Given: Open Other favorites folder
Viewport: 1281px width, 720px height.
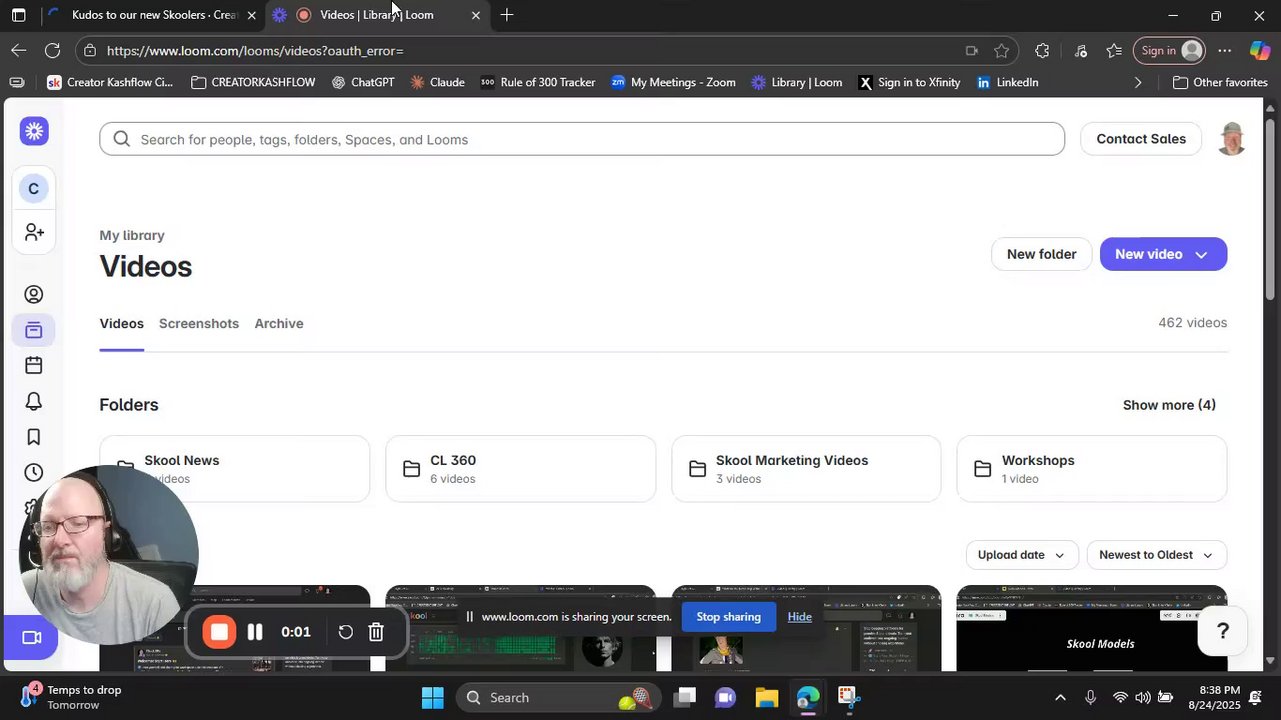Looking at the screenshot, I should [x=1220, y=83].
